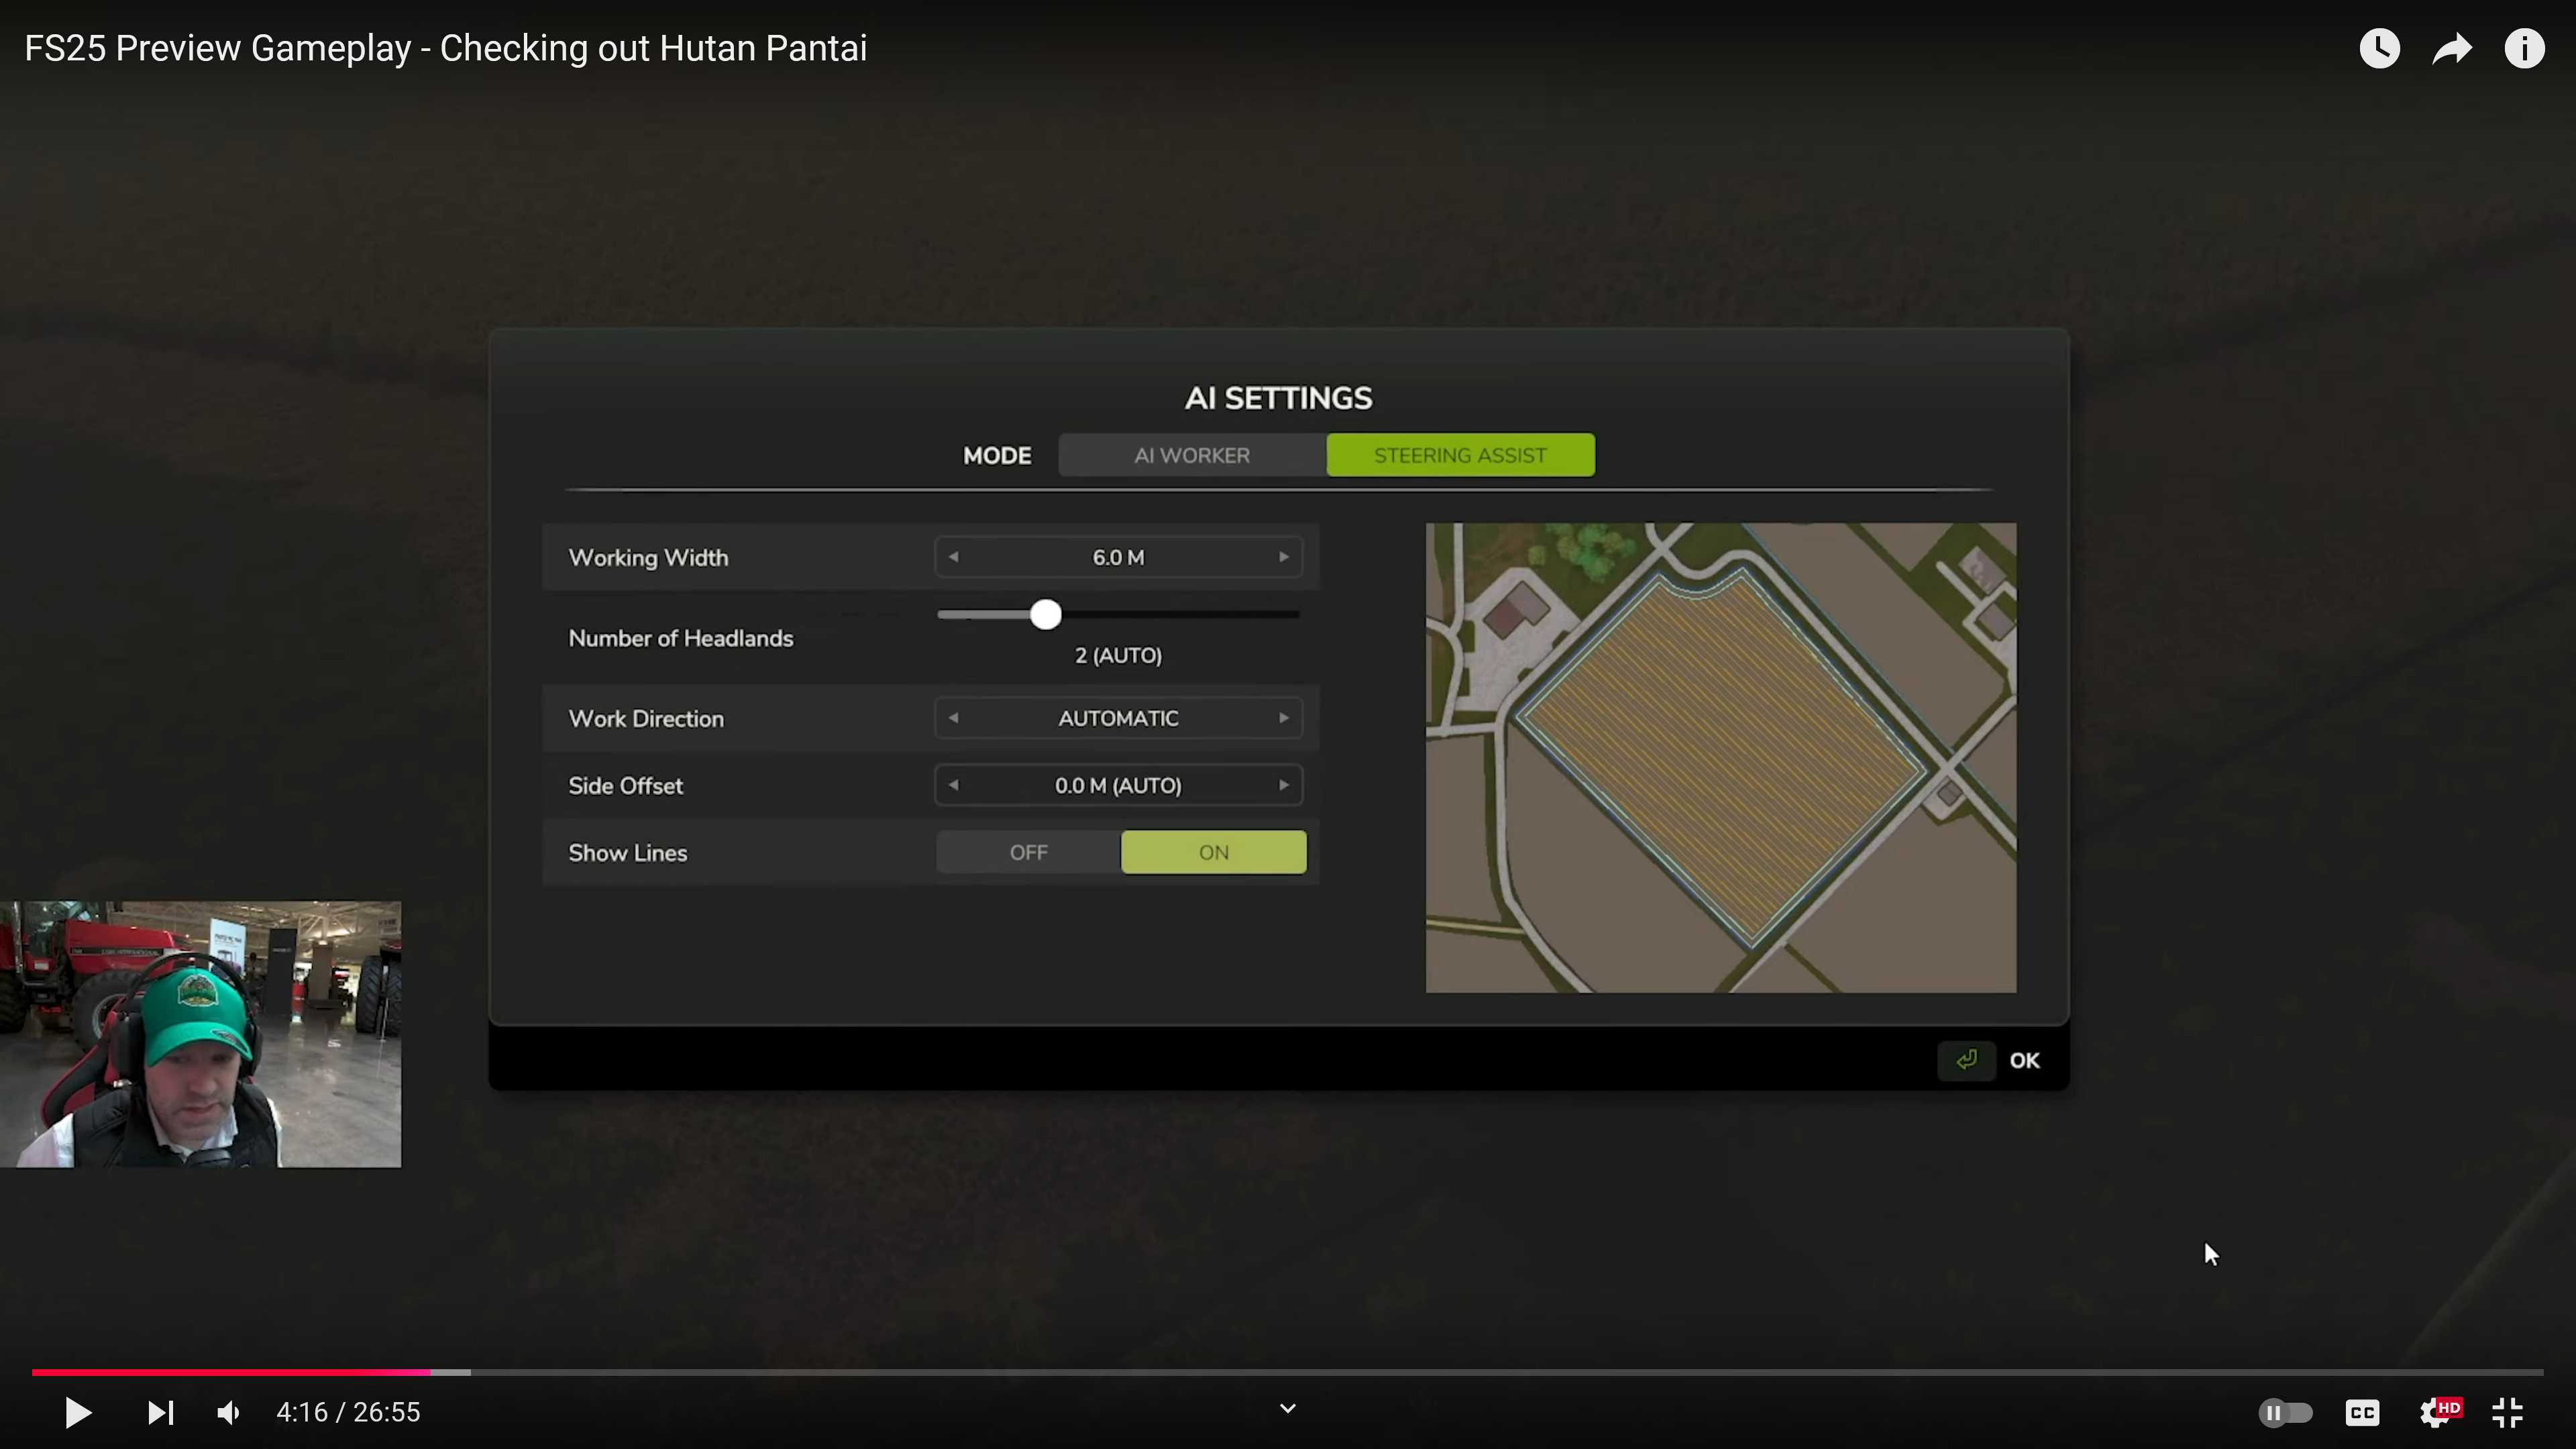Switch mode to AI Worker

tap(1192, 455)
